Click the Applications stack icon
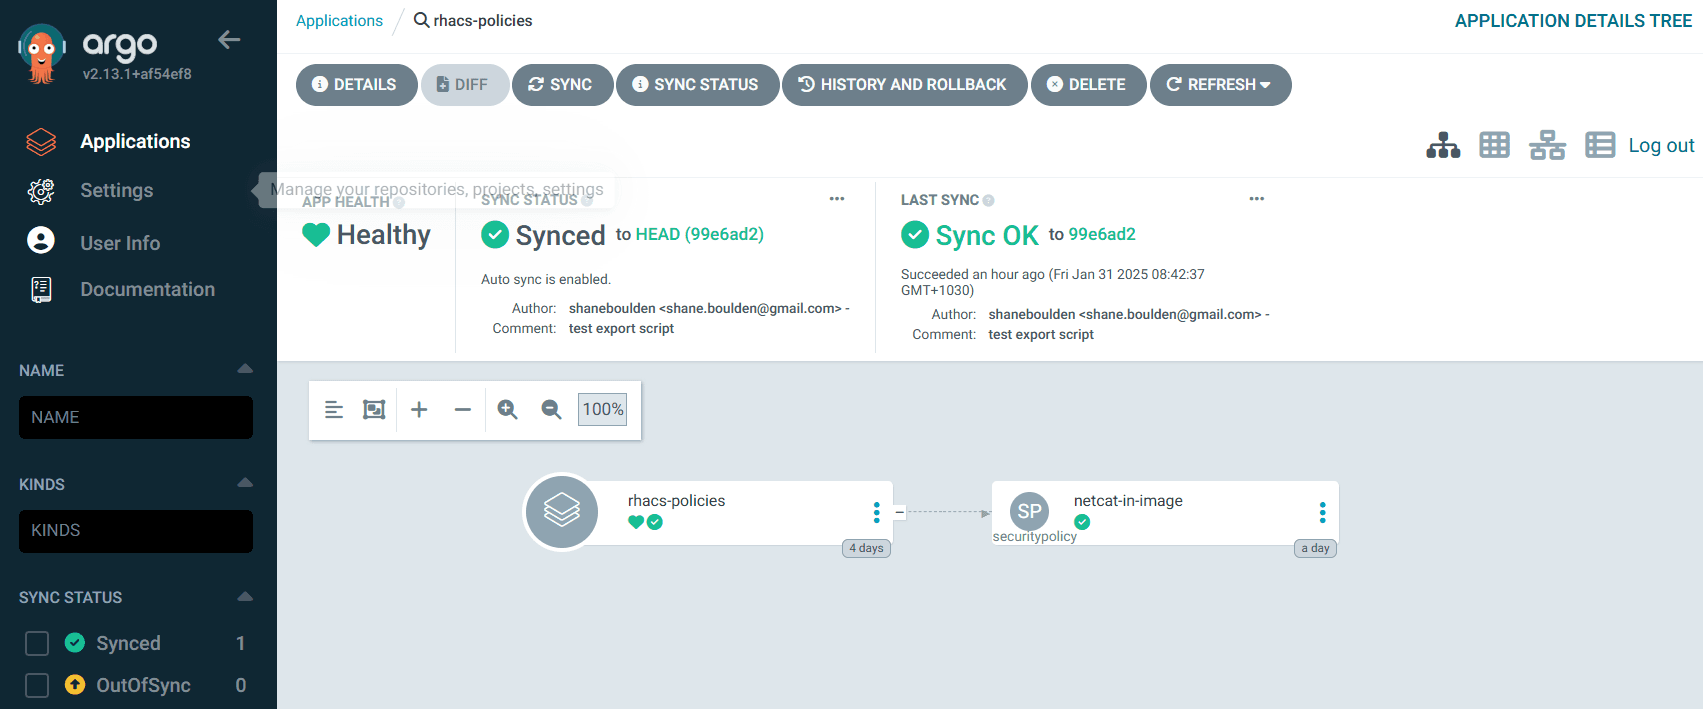 pos(41,142)
